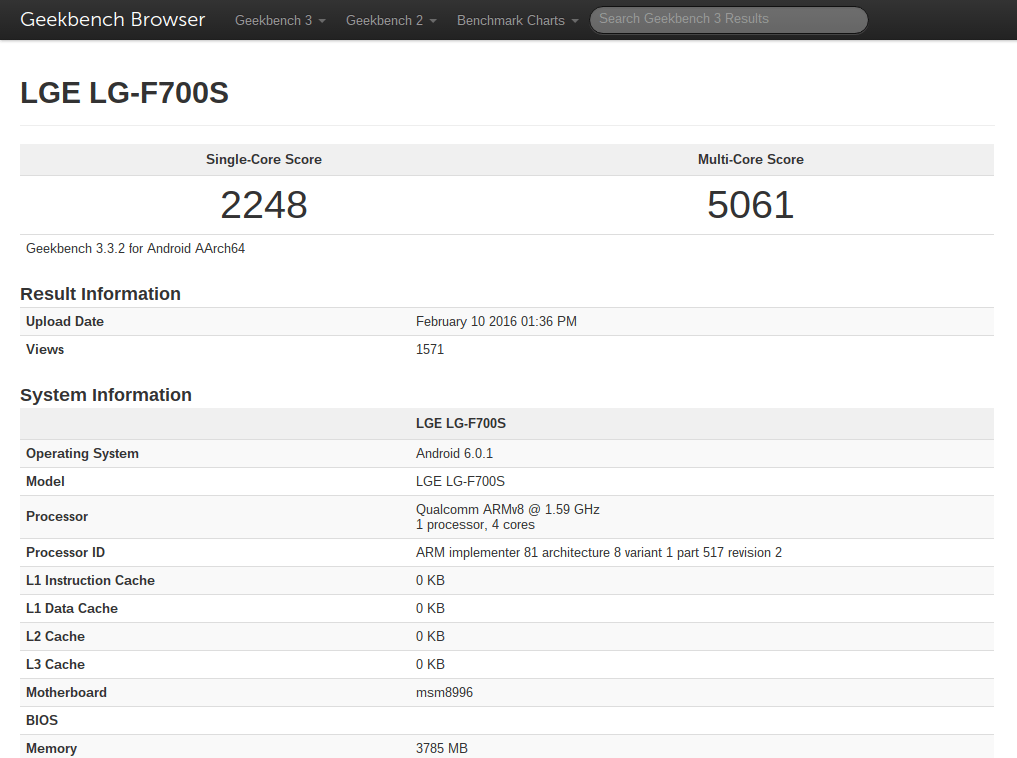Click the Views count 1571

pyautogui.click(x=429, y=349)
